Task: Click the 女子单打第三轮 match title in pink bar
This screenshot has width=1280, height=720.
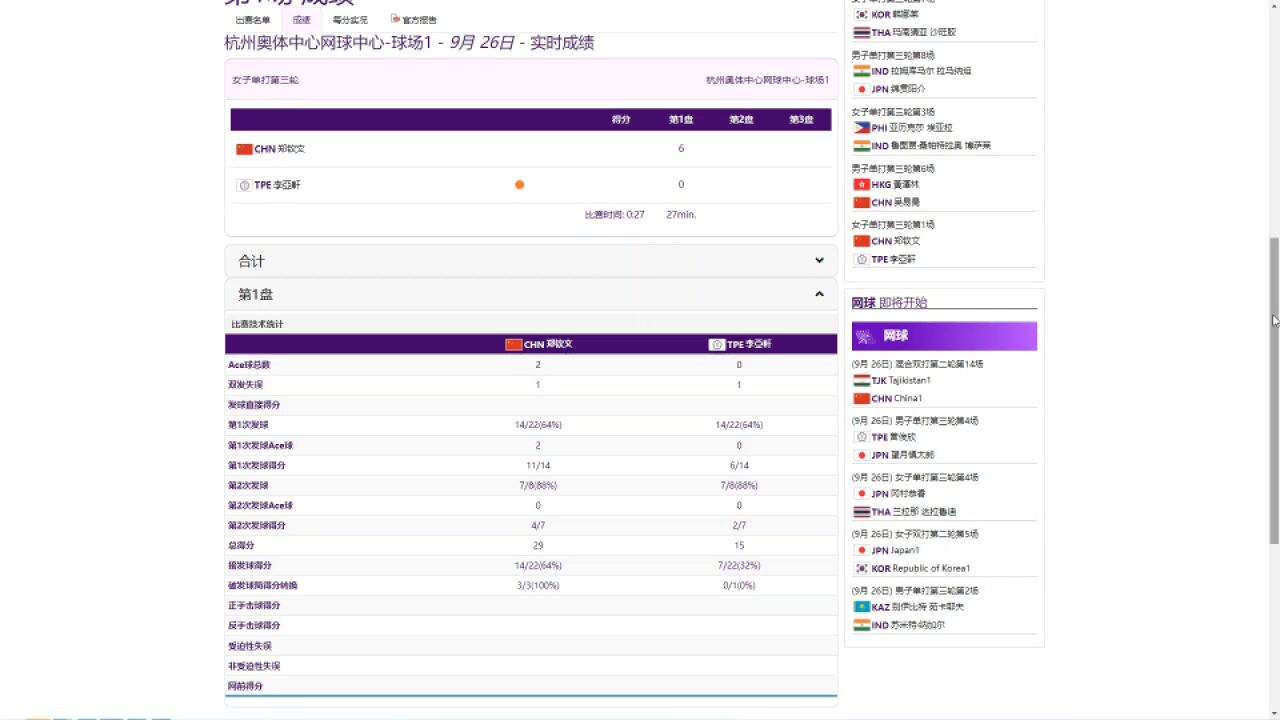Action: tap(265, 80)
